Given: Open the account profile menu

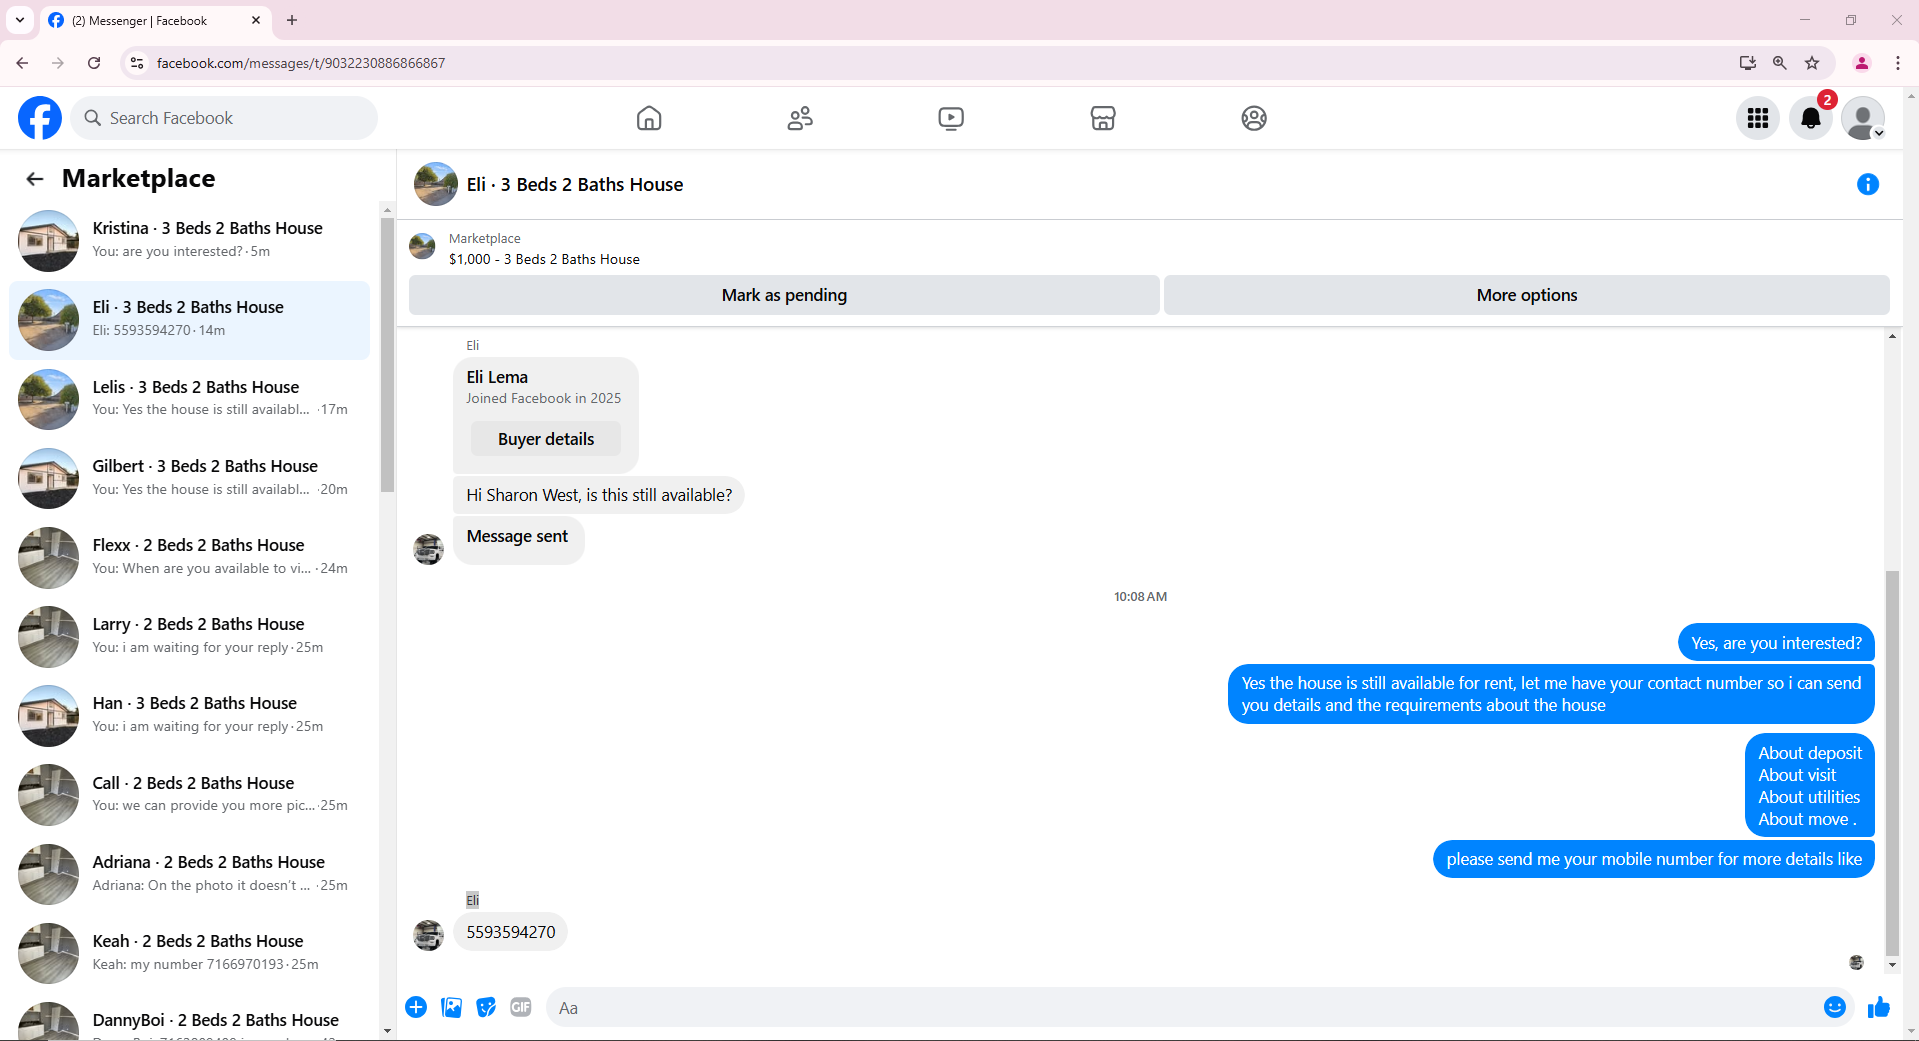Looking at the screenshot, I should click(x=1863, y=118).
